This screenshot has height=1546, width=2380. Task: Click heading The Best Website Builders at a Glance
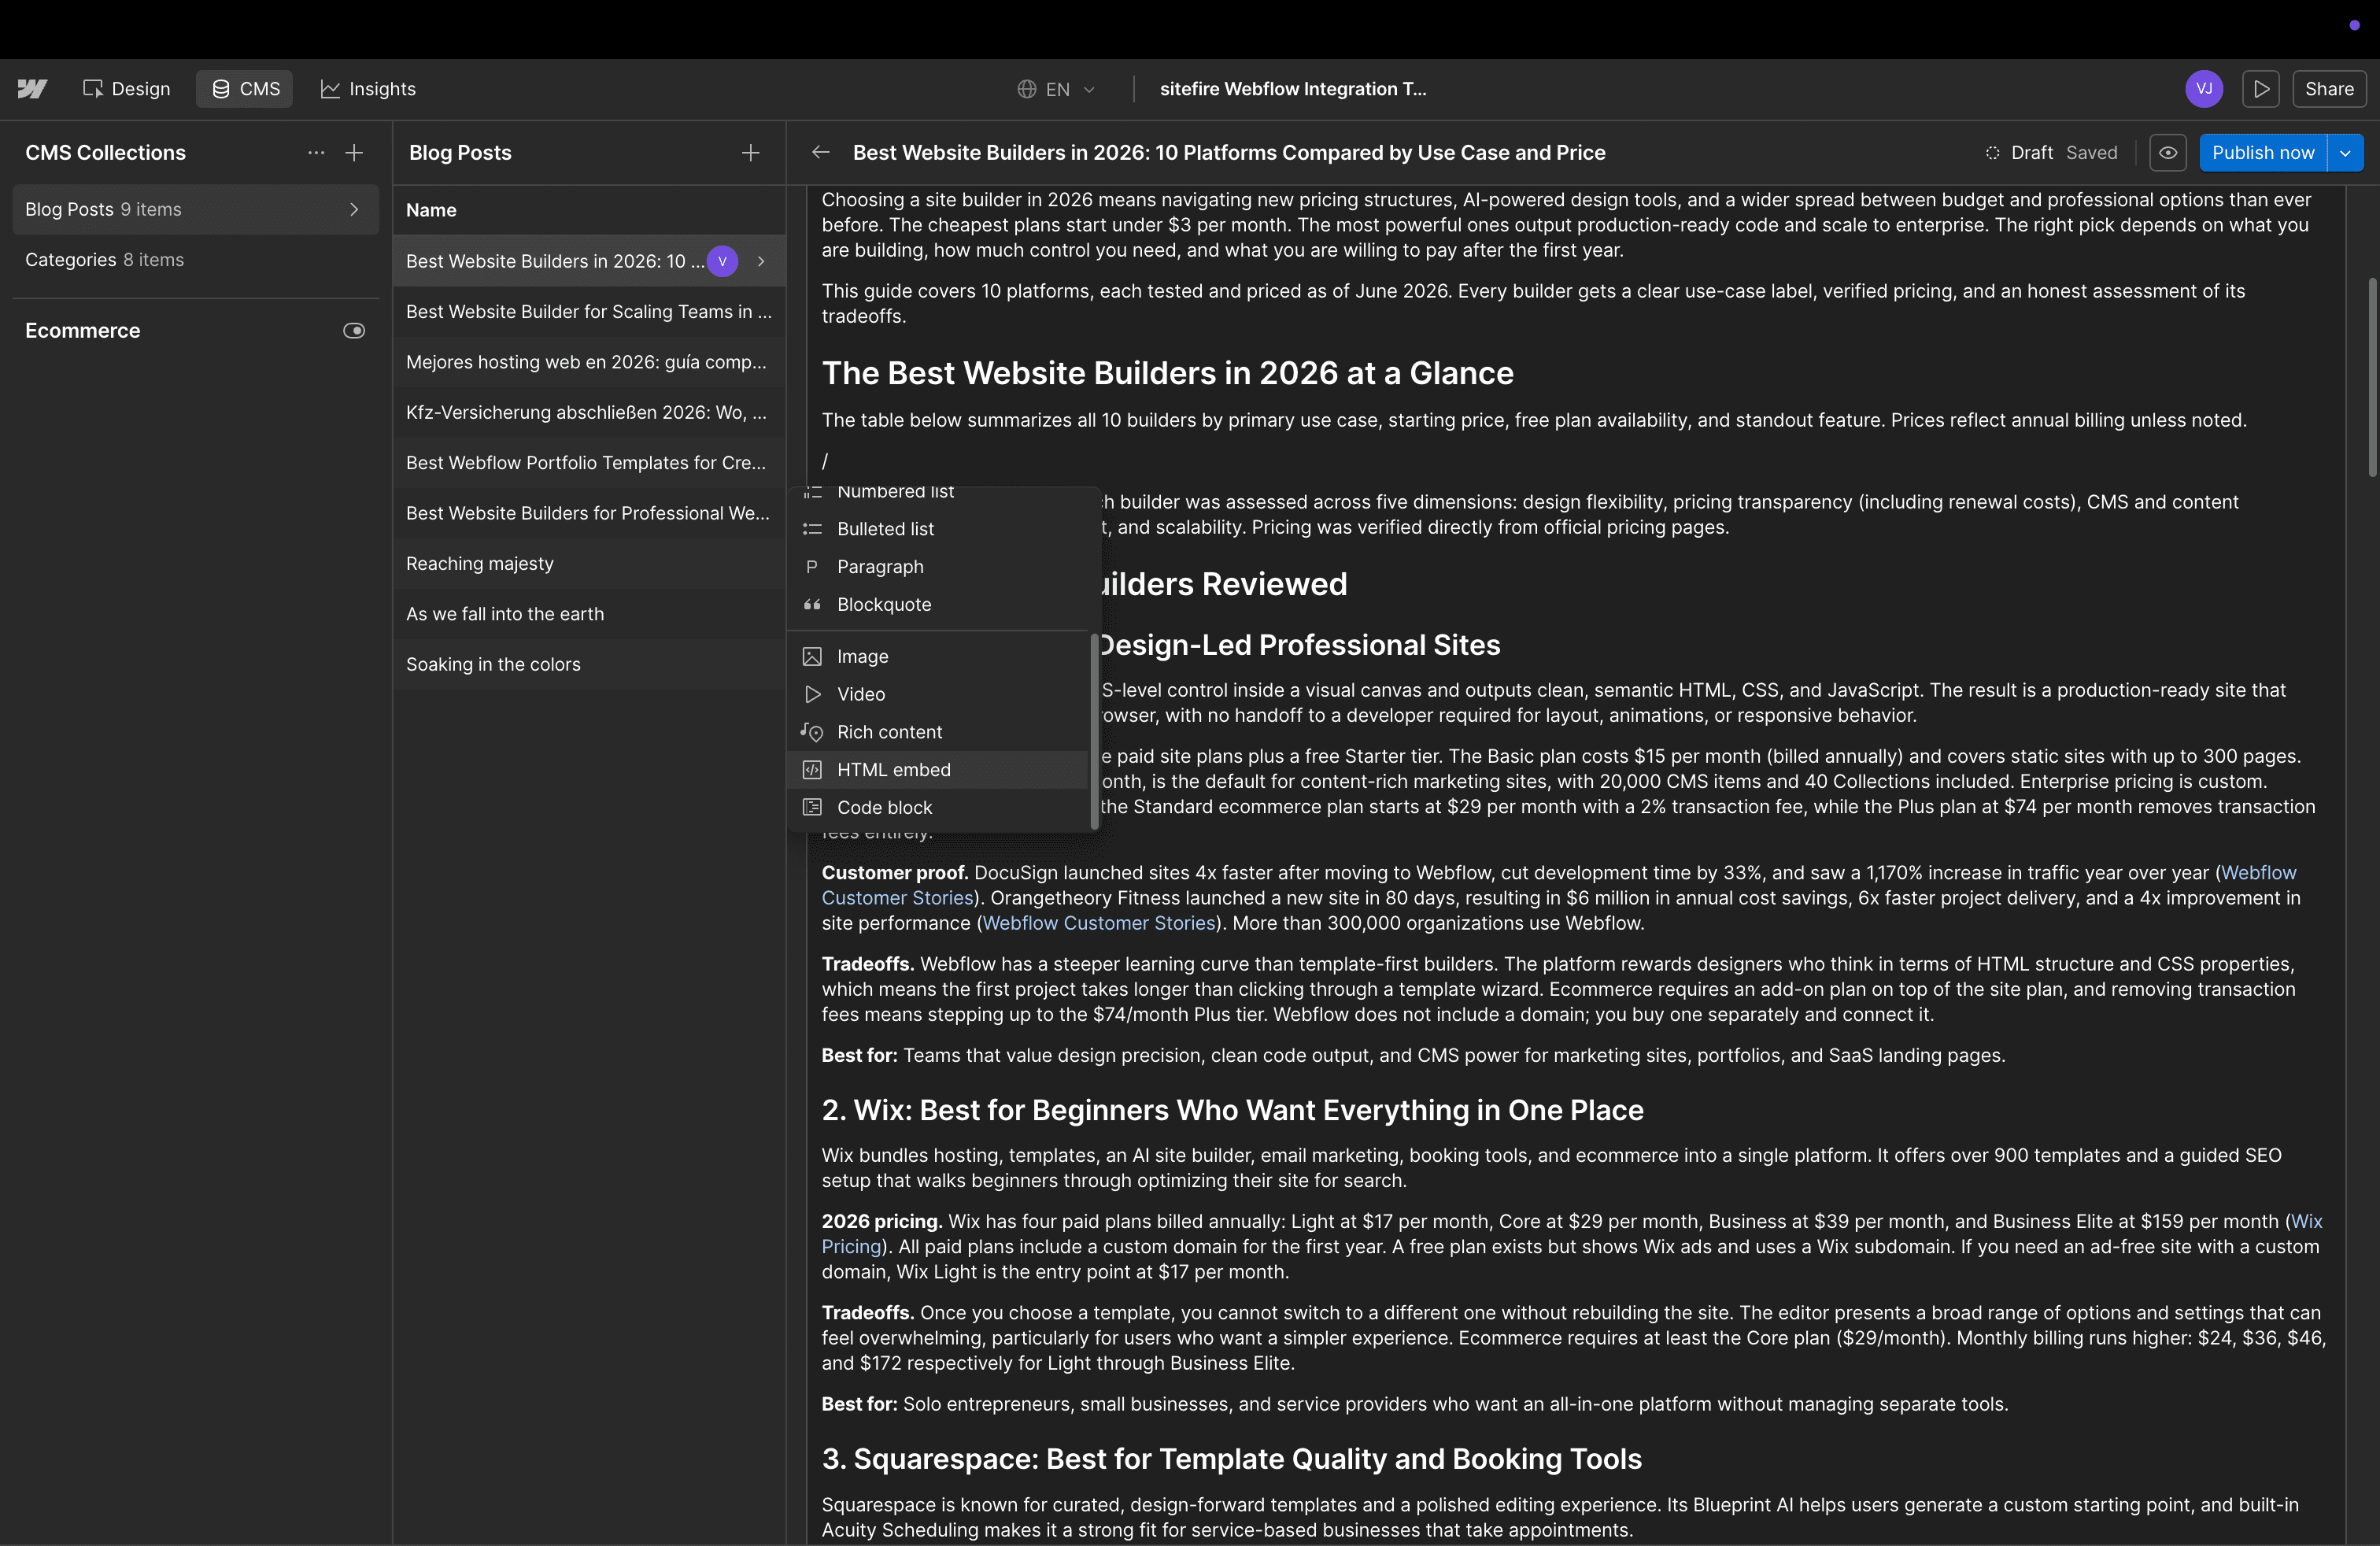(x=1168, y=373)
